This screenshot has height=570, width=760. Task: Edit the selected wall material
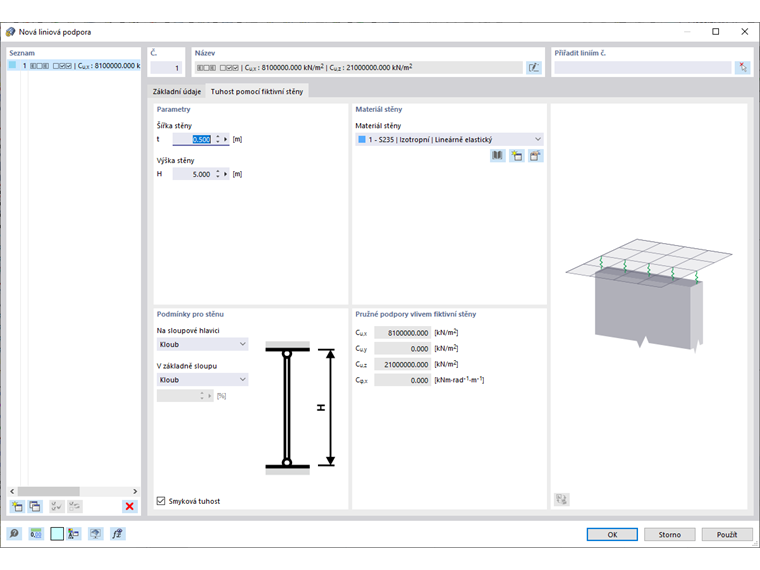pyautogui.click(x=535, y=156)
